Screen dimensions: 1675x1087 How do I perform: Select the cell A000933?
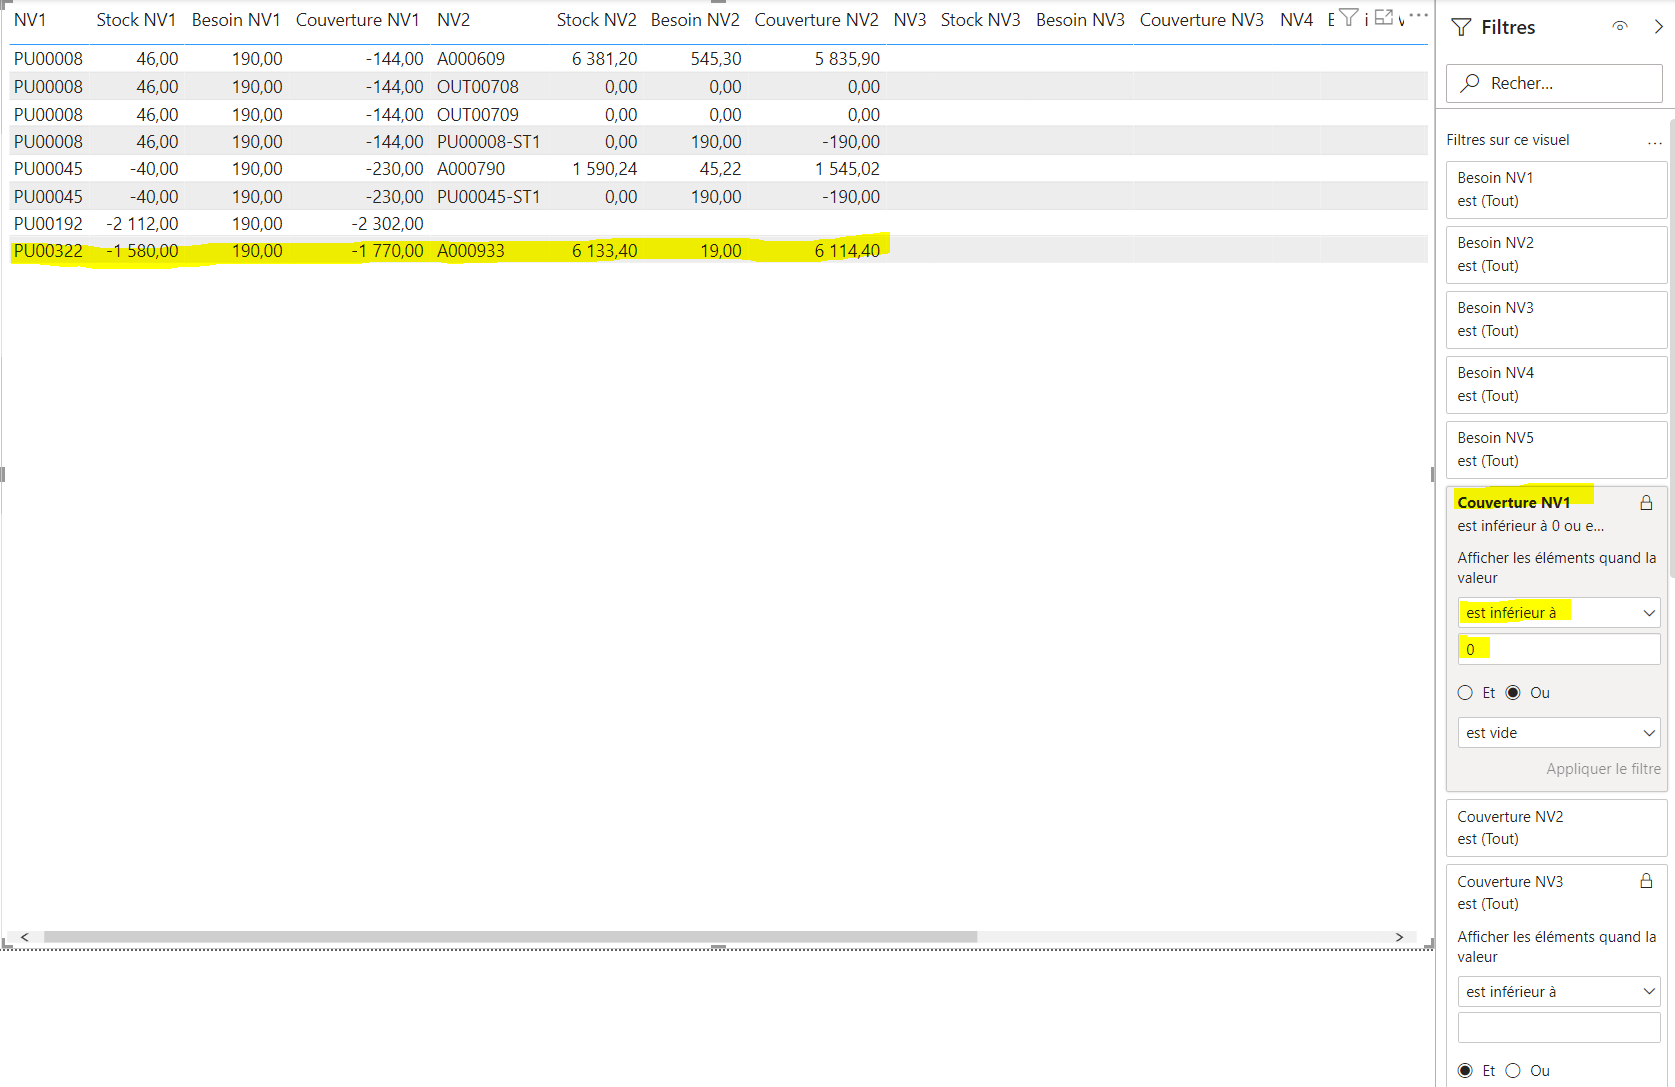471,251
